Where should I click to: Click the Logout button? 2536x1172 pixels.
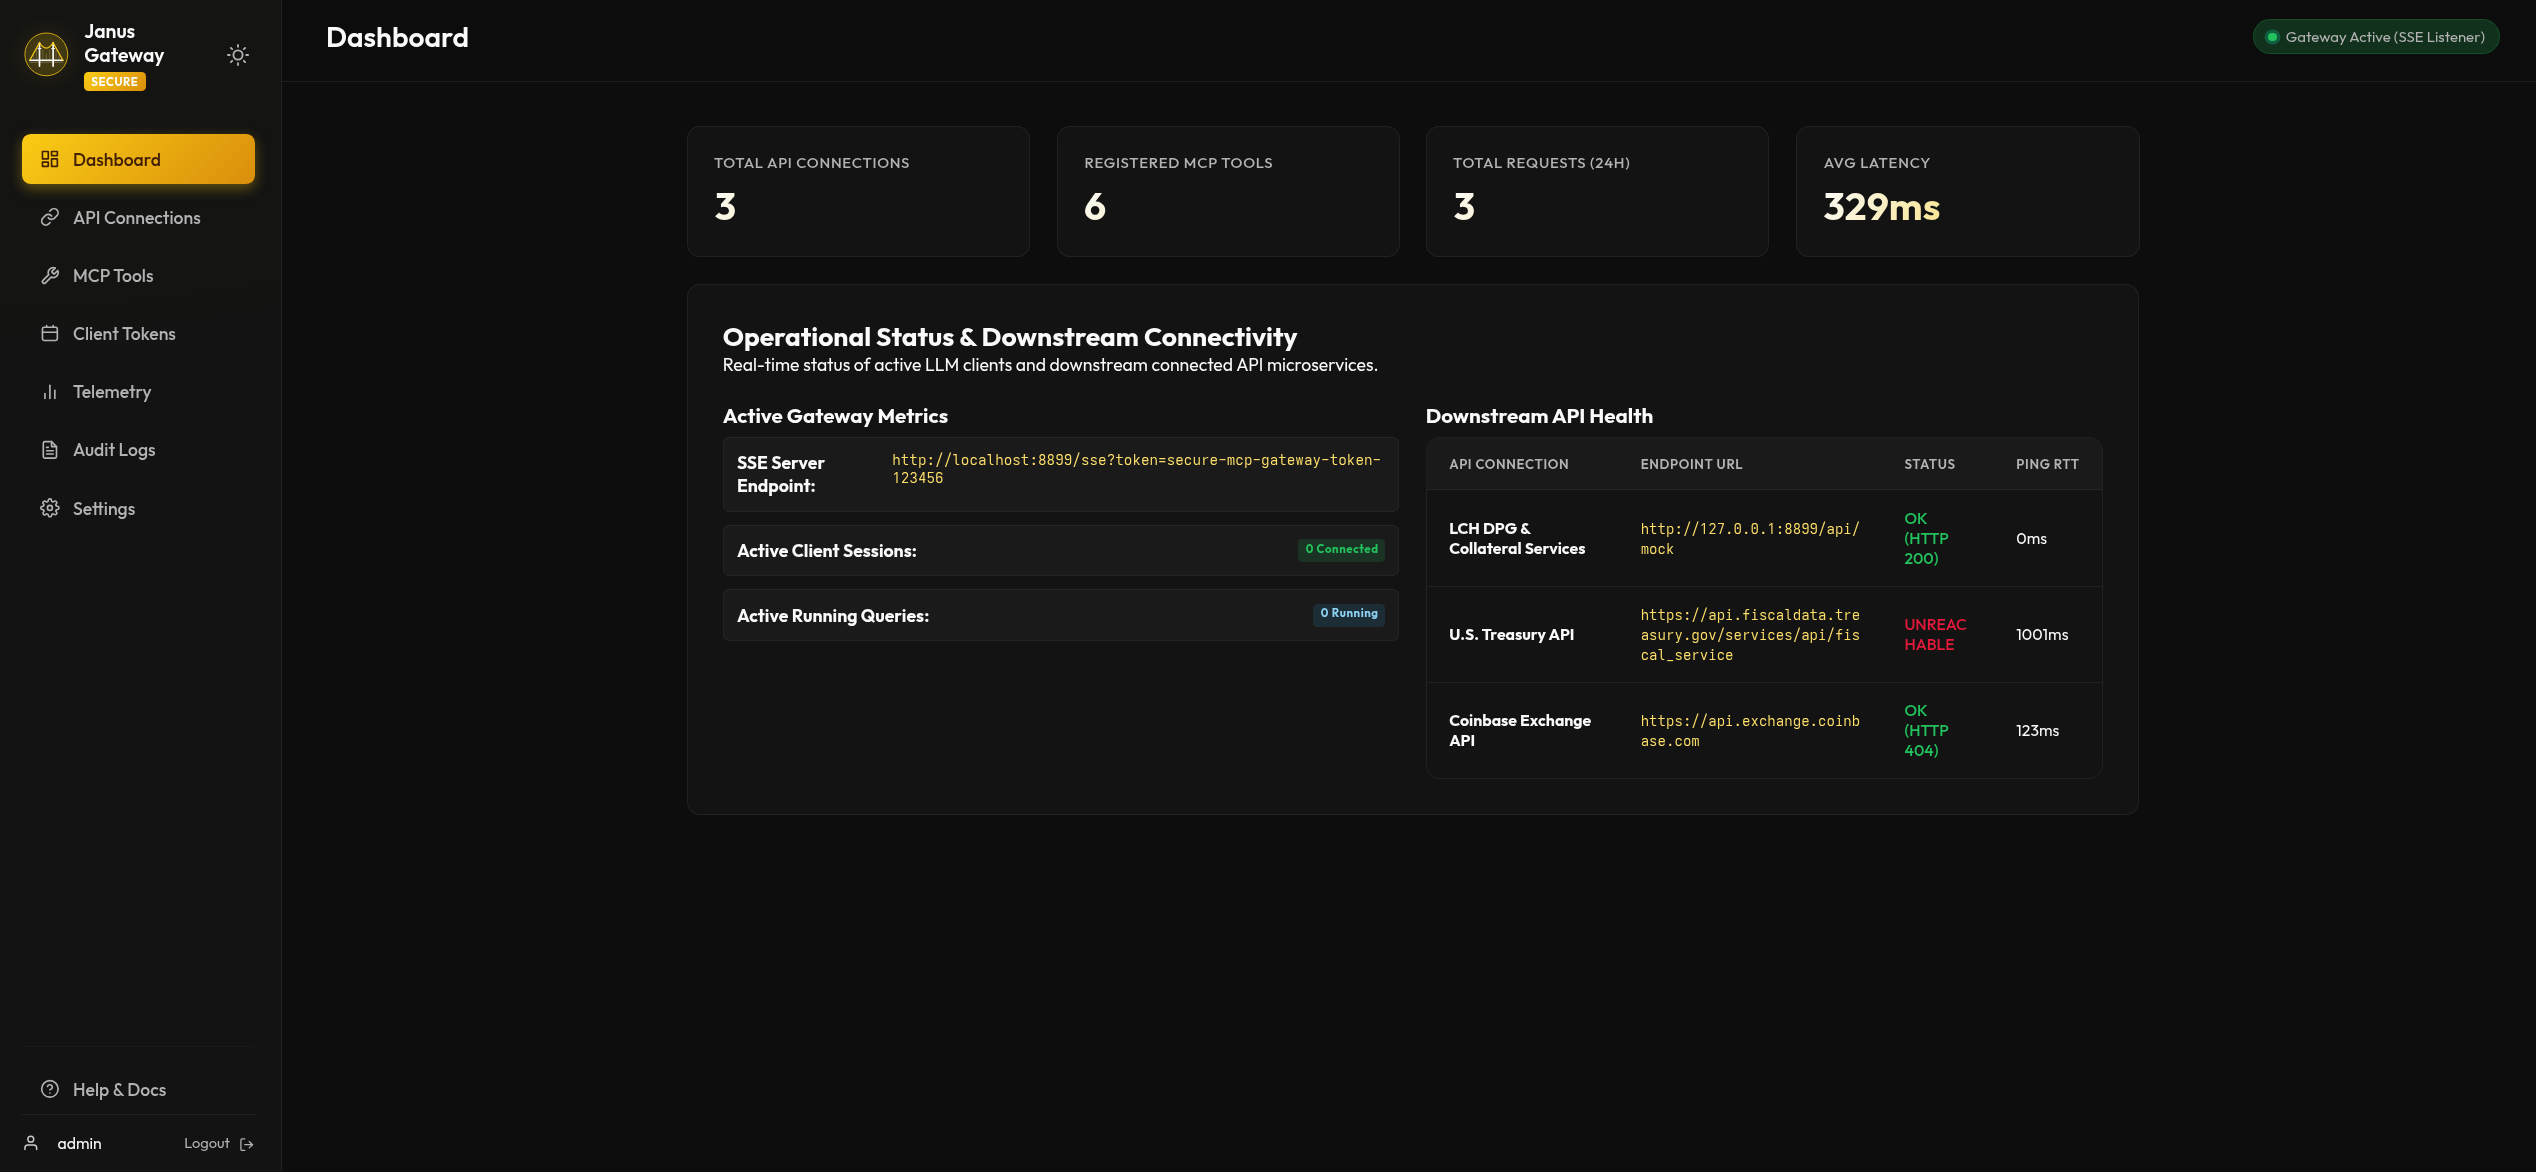pos(218,1143)
